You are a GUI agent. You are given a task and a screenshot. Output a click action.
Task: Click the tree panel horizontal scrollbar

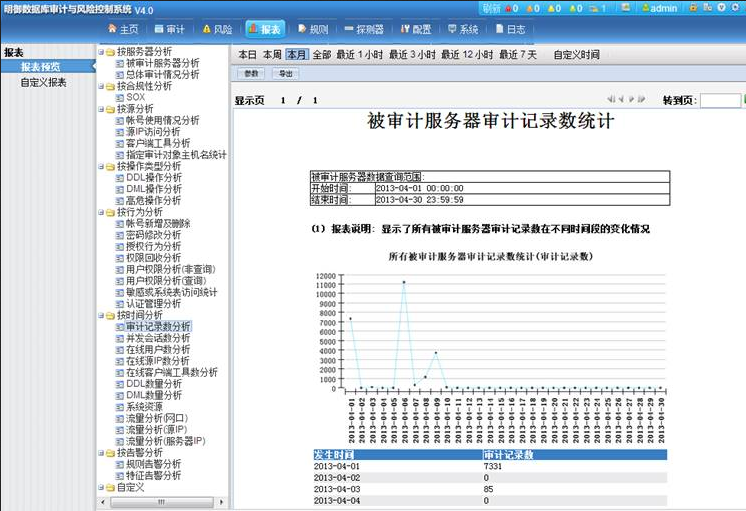click(162, 502)
